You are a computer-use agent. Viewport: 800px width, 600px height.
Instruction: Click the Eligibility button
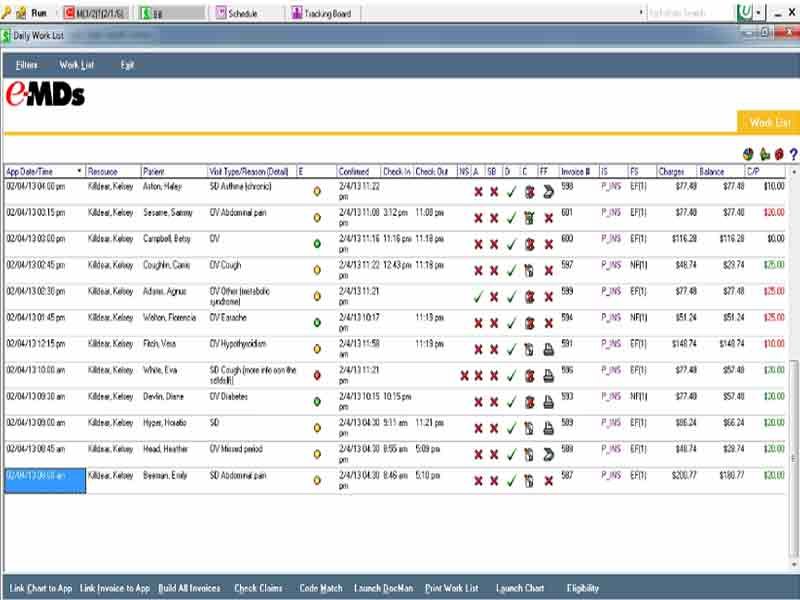pyautogui.click(x=583, y=588)
